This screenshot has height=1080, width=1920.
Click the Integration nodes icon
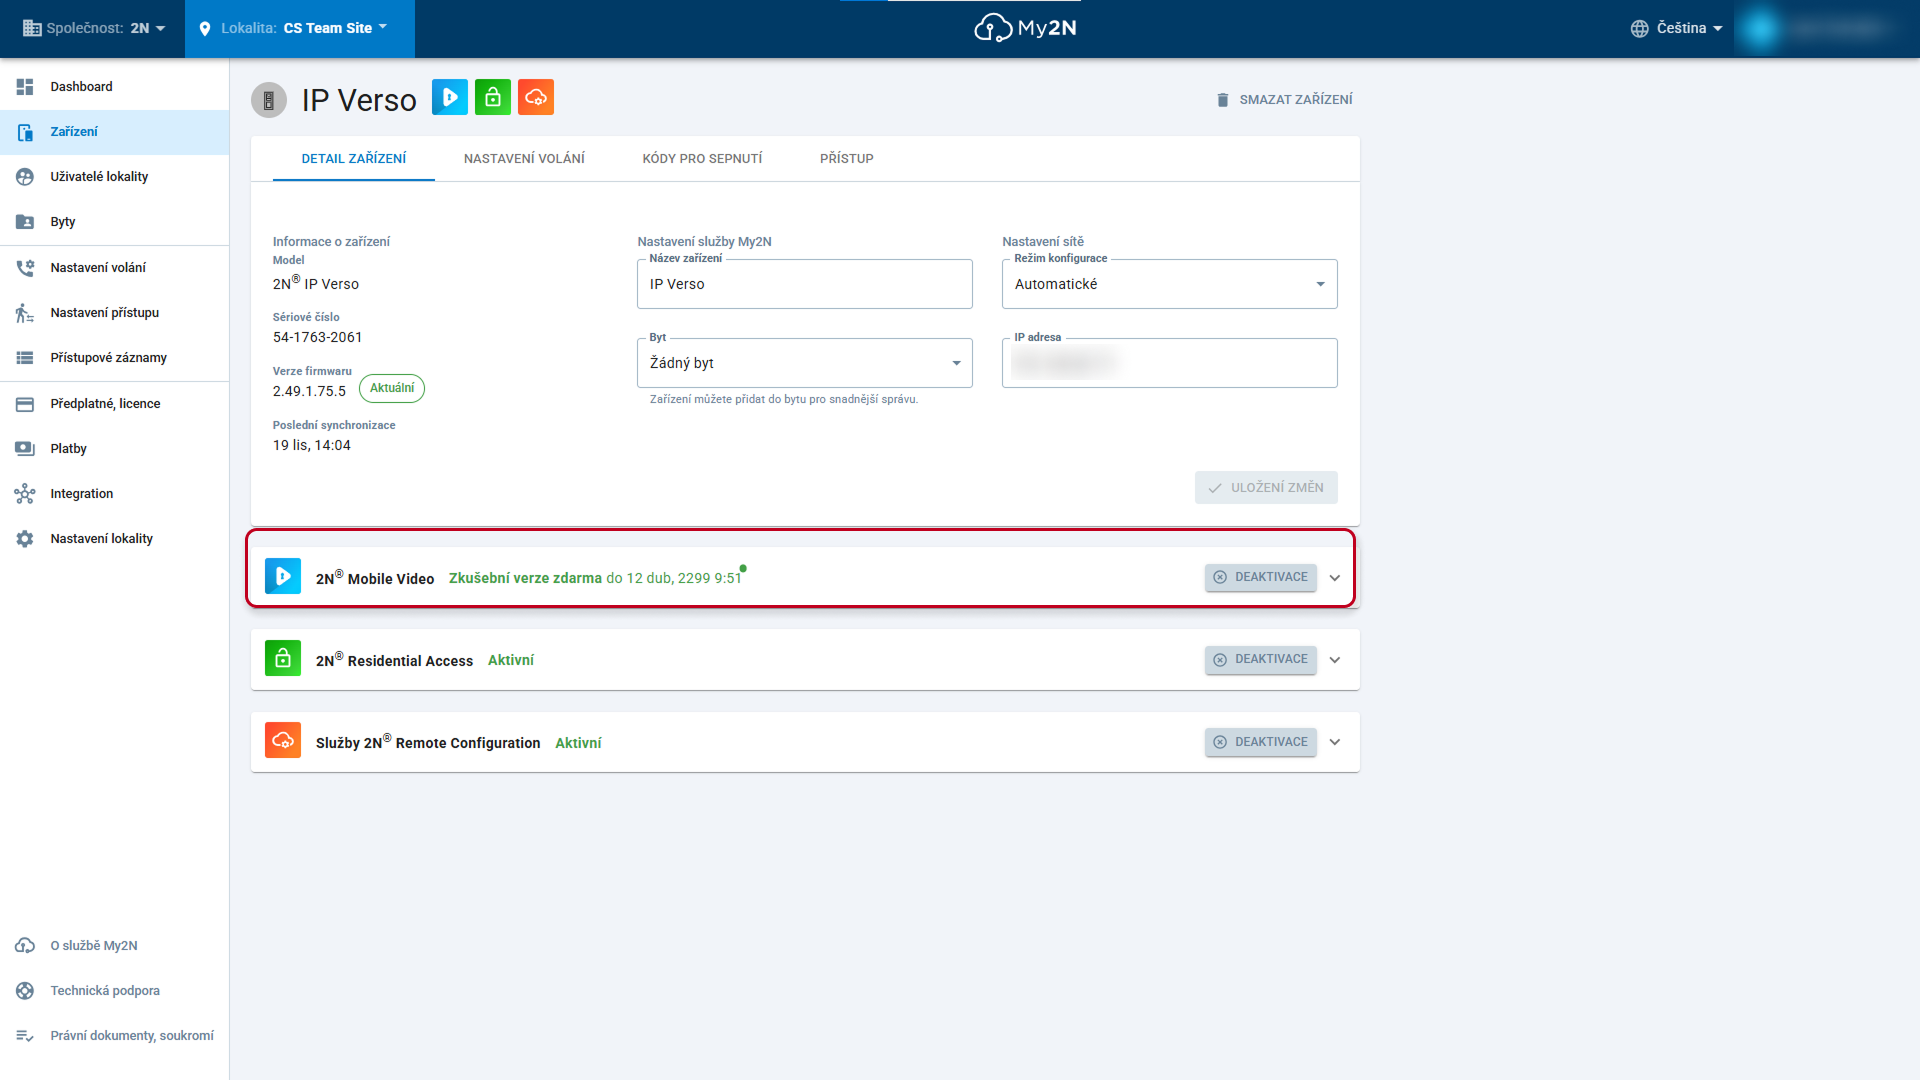[25, 494]
